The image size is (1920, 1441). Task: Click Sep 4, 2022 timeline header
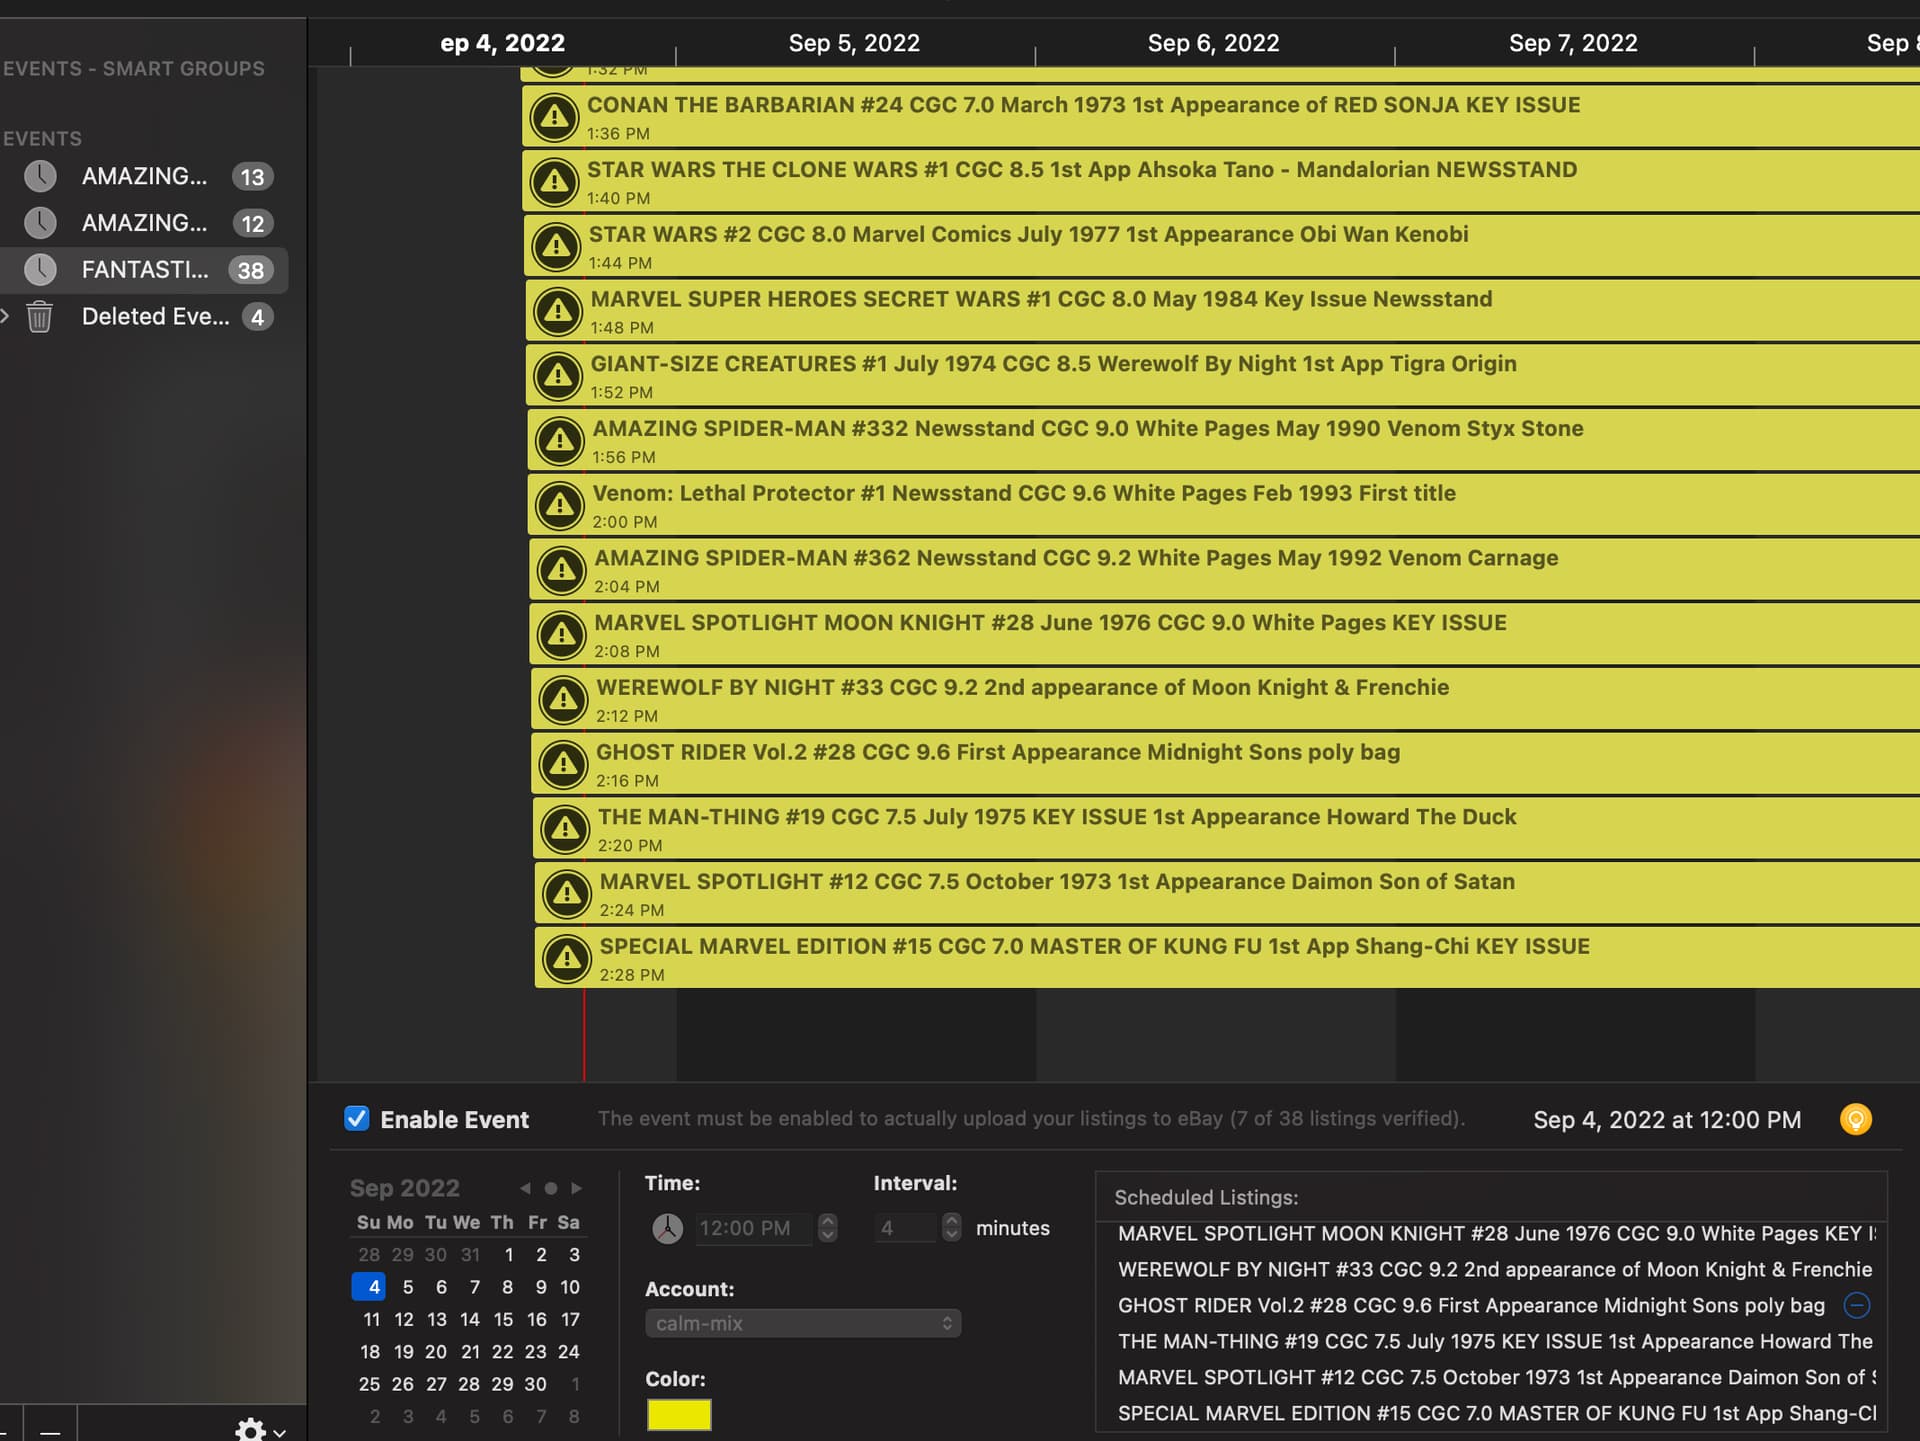pos(502,43)
